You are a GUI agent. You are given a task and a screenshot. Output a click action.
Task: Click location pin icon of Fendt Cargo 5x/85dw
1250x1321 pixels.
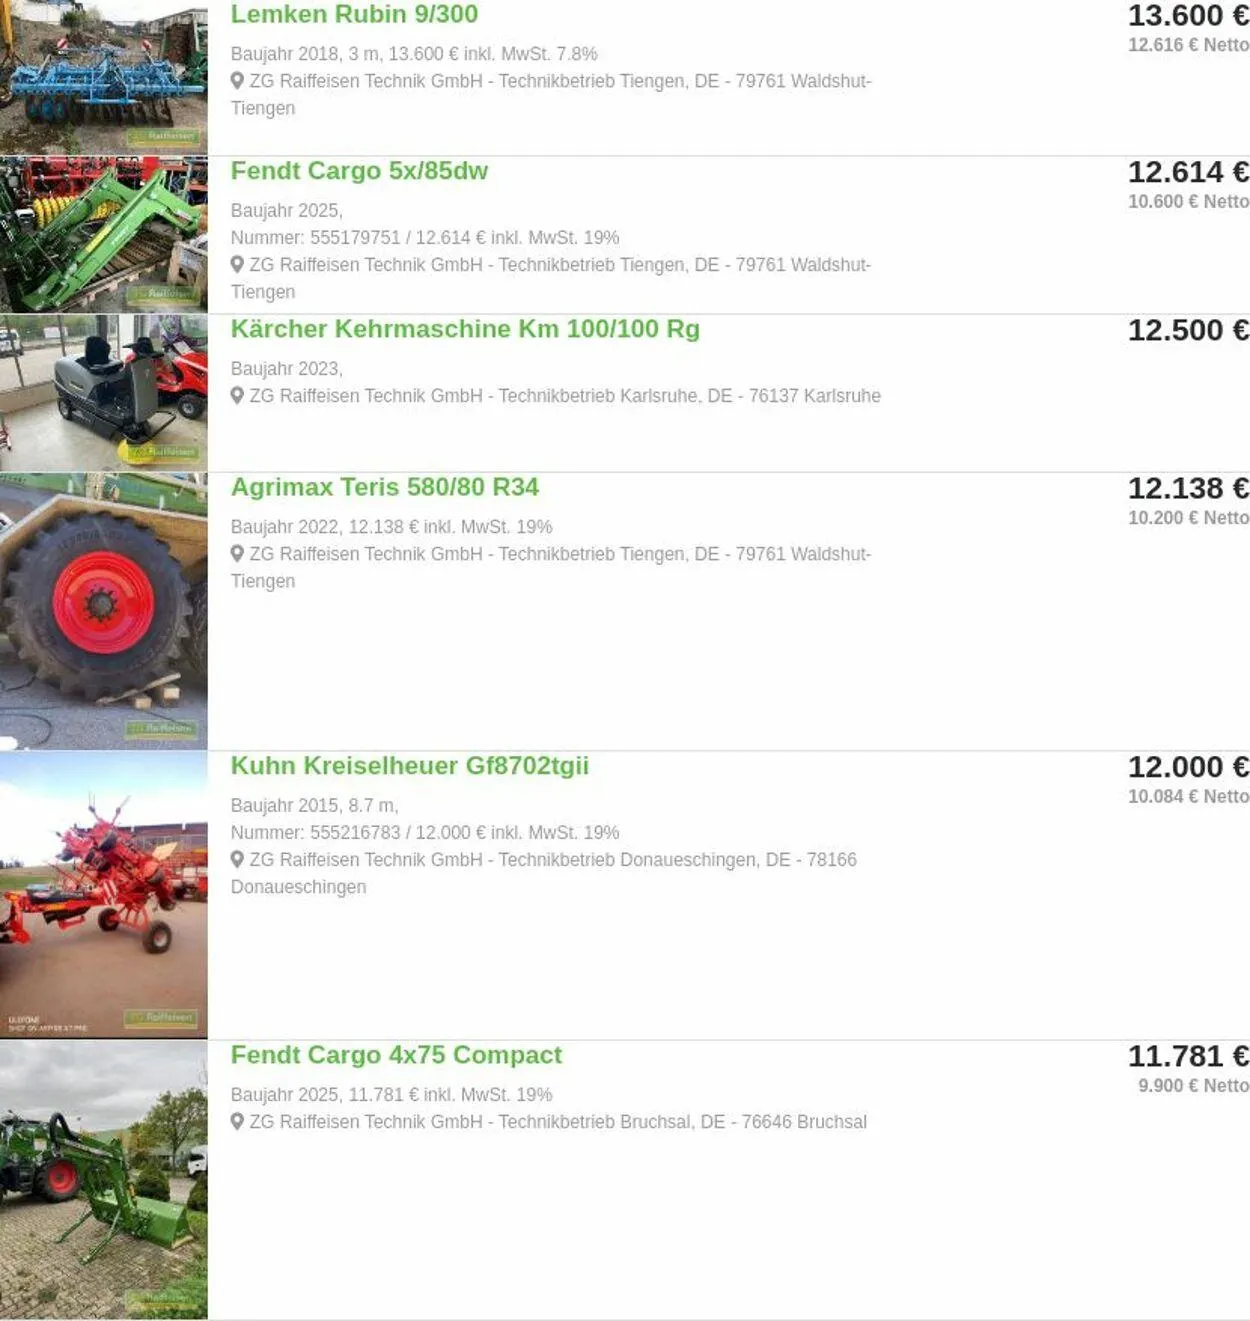pyautogui.click(x=237, y=265)
